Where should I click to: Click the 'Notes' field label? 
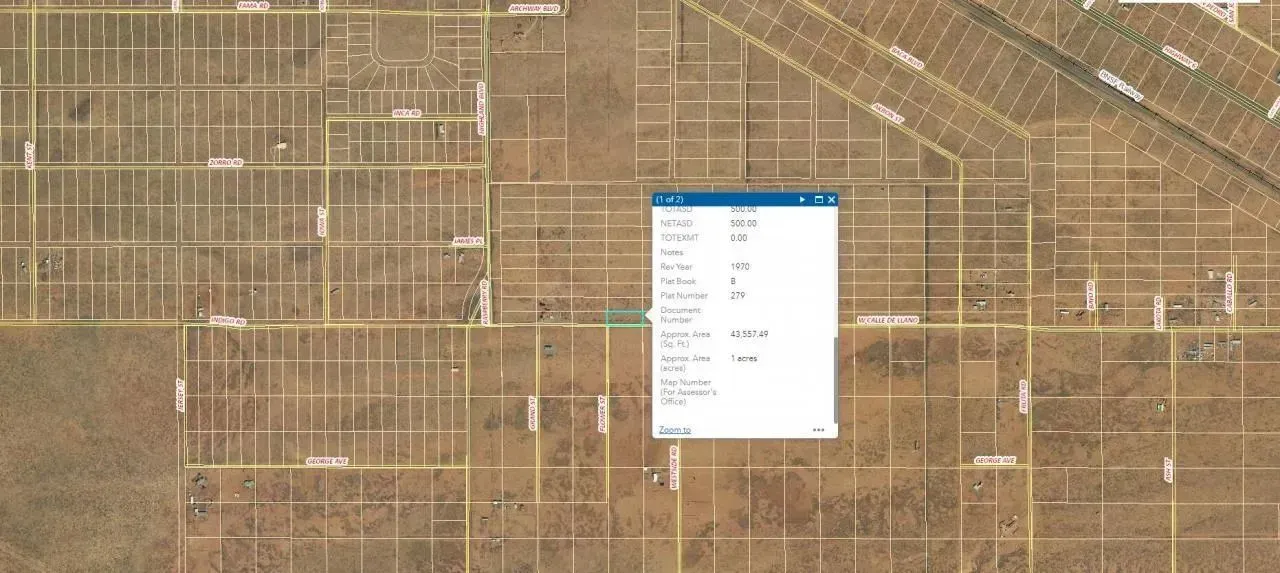tap(671, 253)
